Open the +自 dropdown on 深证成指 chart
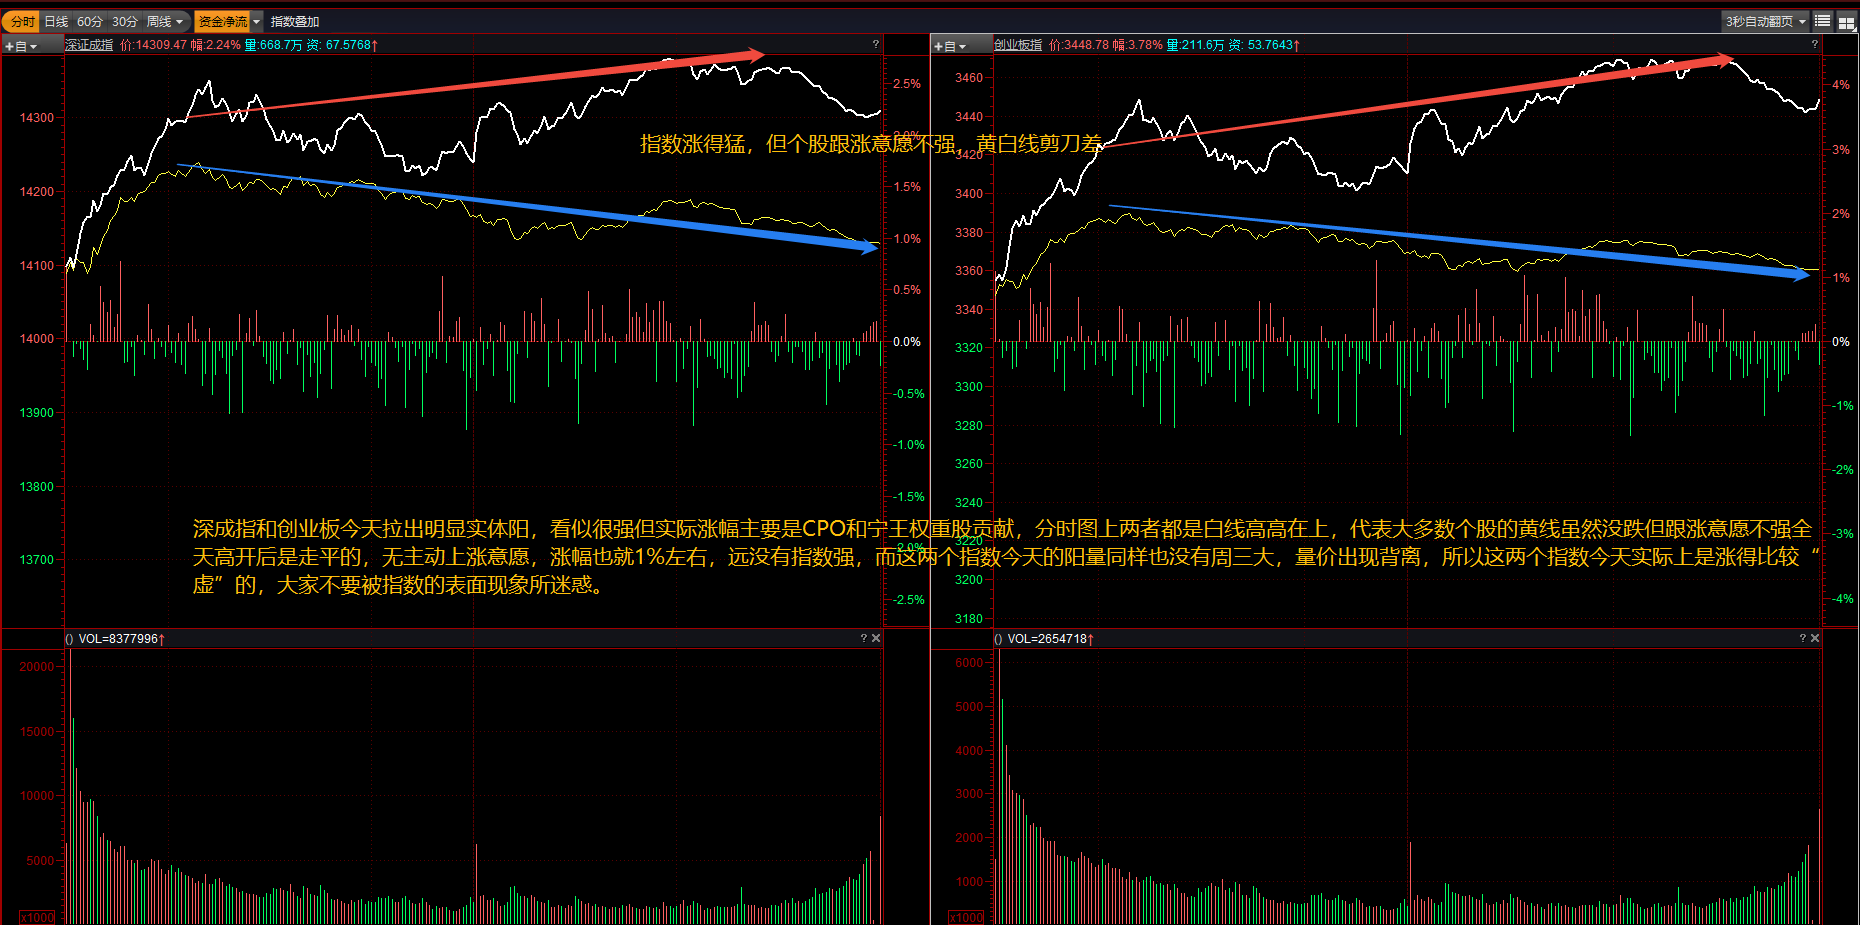Image resolution: width=1860 pixels, height=925 pixels. pos(21,46)
